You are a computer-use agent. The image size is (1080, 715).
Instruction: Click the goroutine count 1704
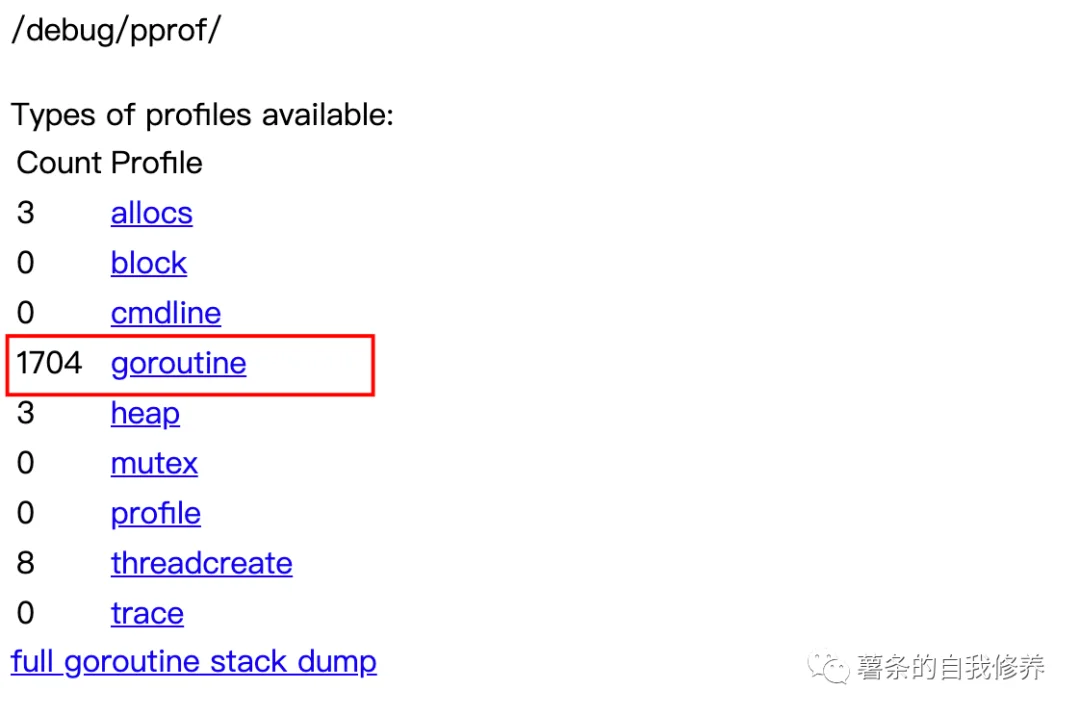pos(49,362)
